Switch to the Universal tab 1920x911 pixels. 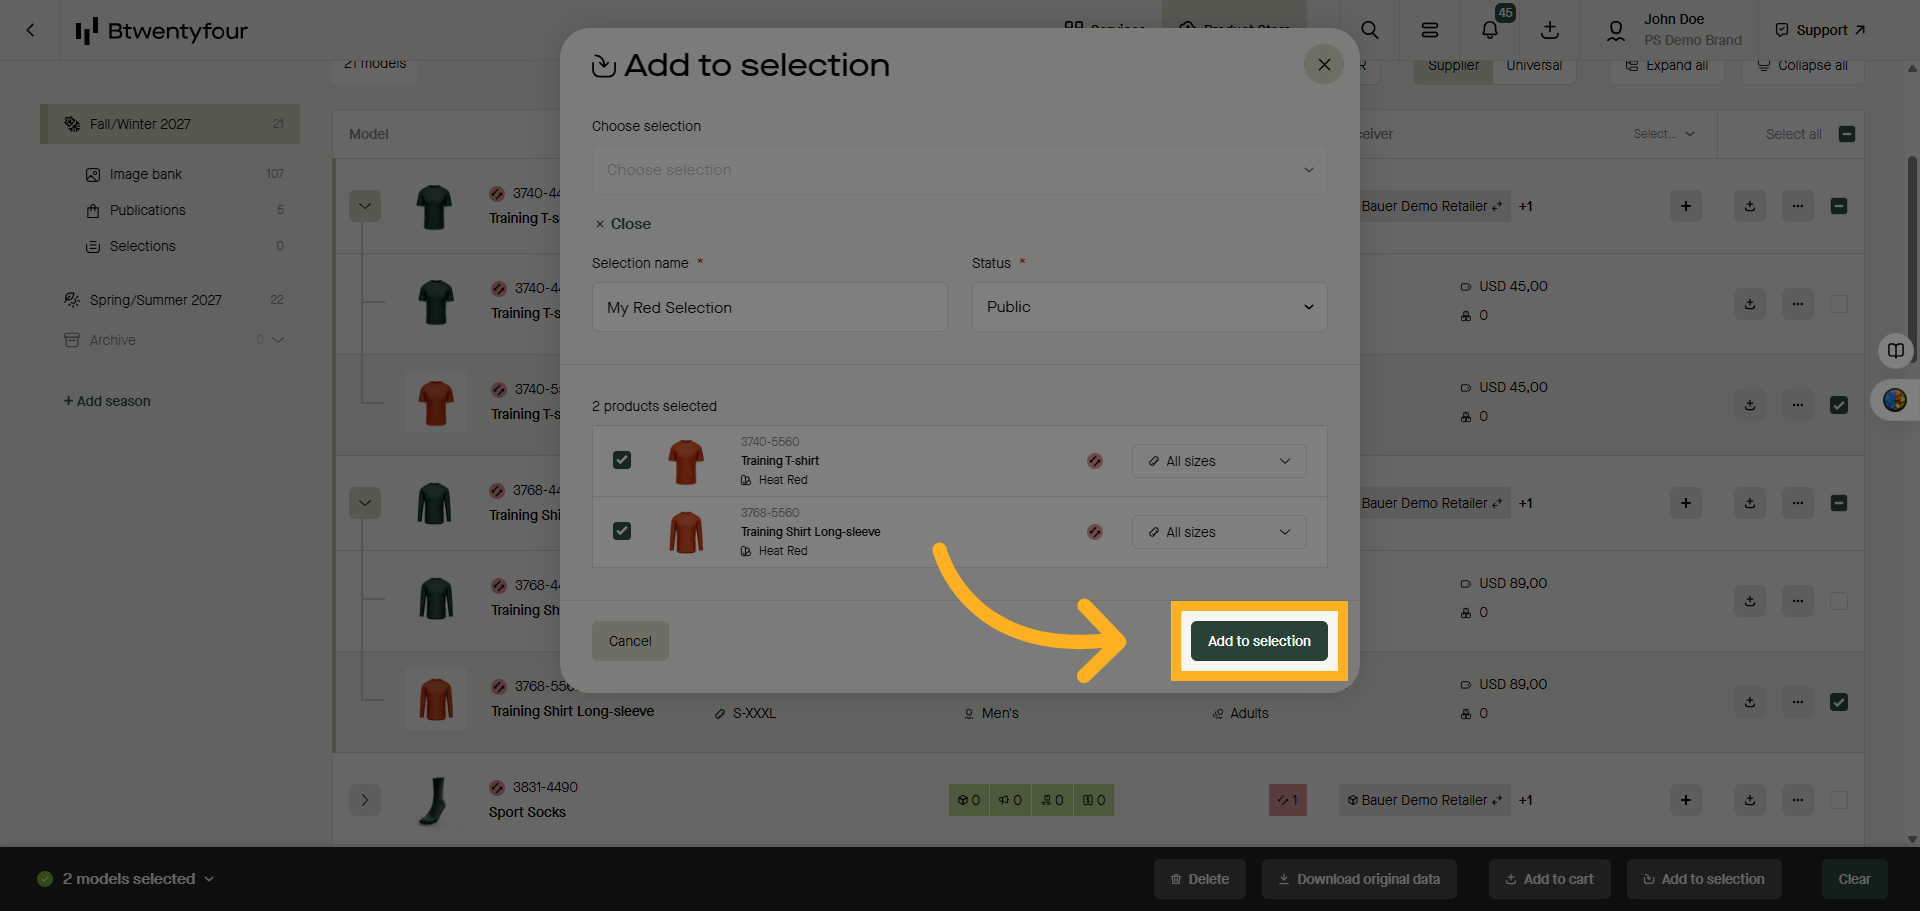[x=1534, y=65]
